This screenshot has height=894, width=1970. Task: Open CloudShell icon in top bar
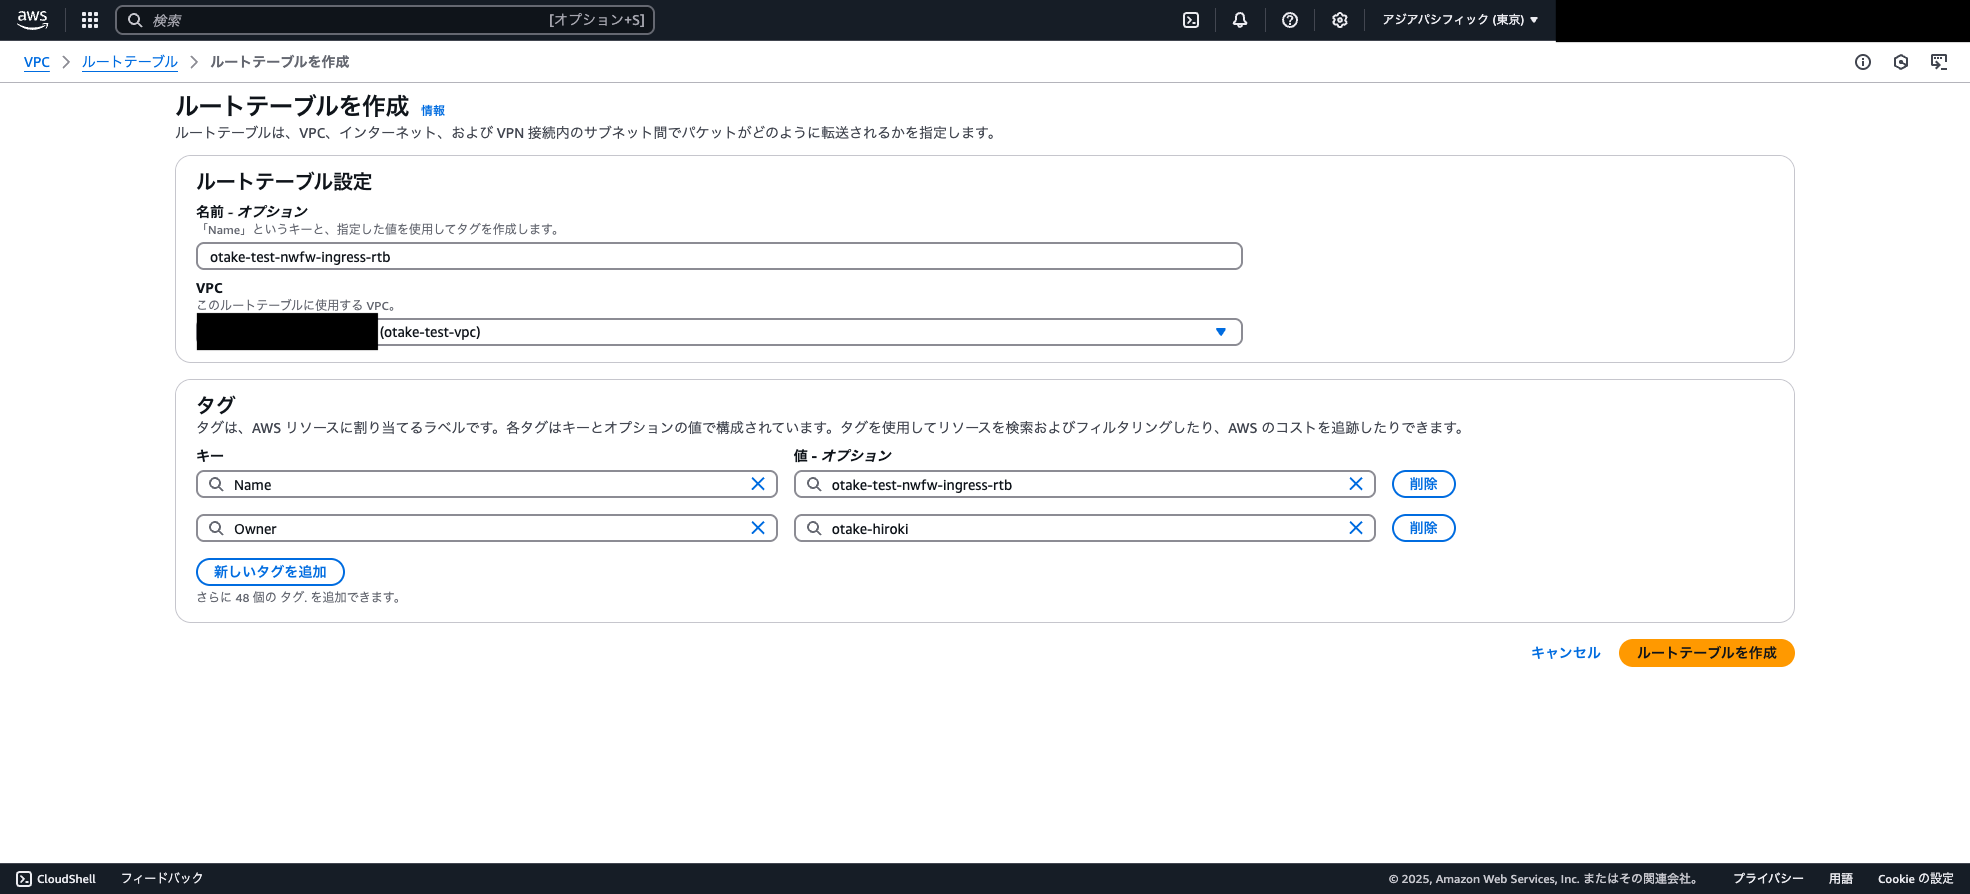point(1191,20)
